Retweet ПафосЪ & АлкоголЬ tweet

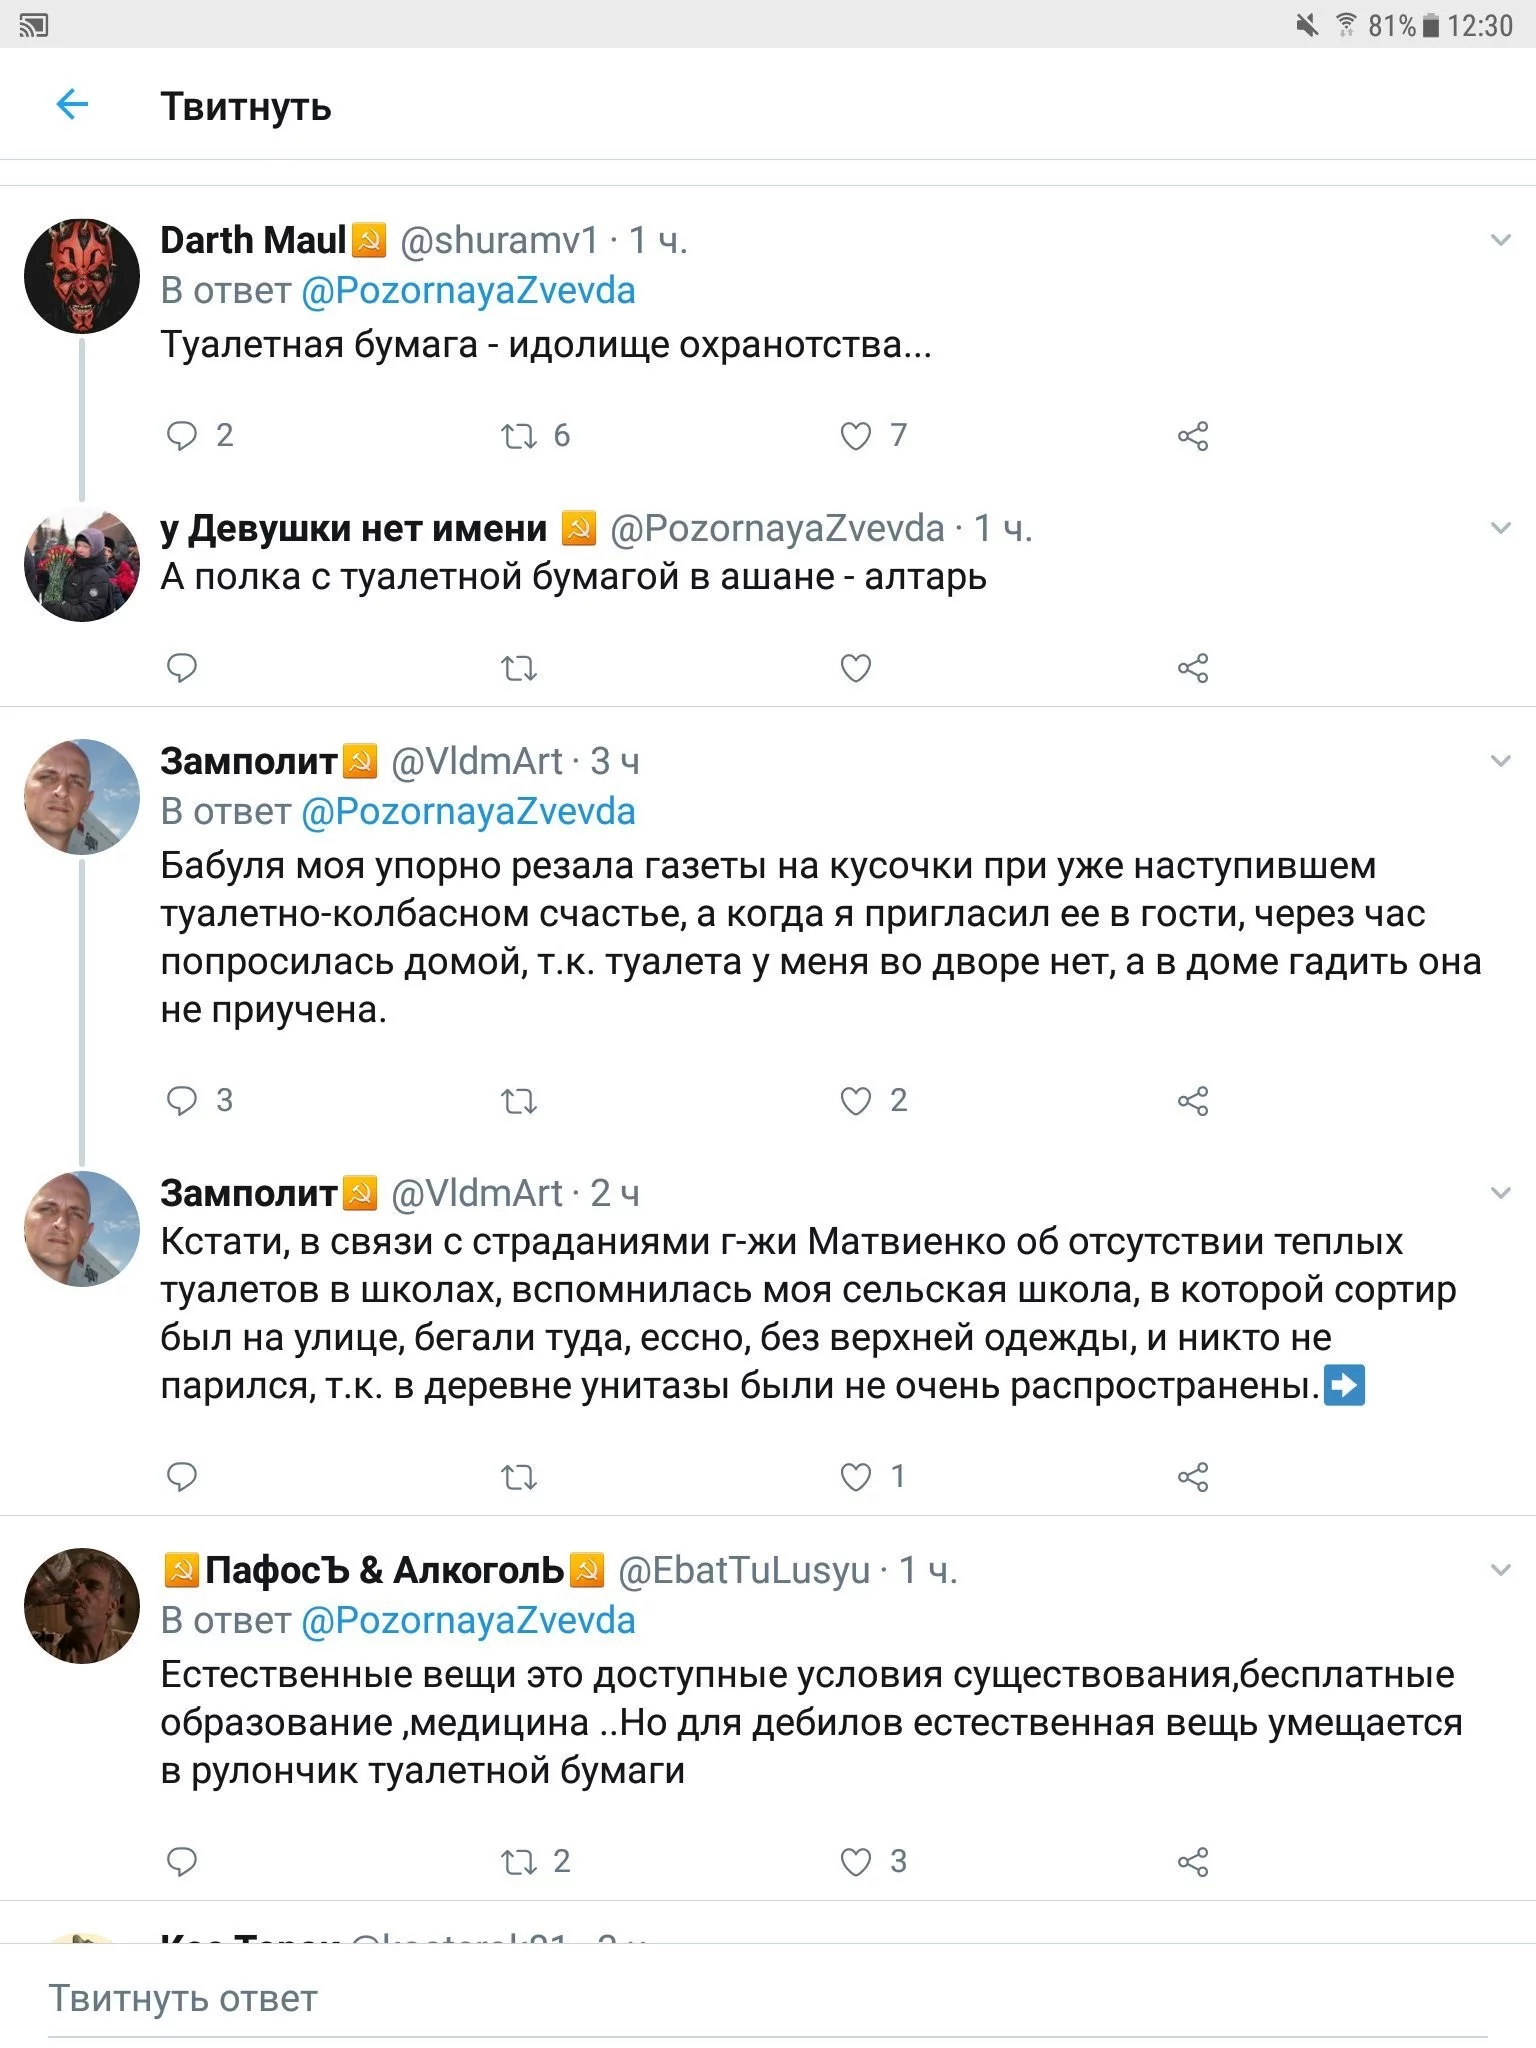click(519, 1862)
